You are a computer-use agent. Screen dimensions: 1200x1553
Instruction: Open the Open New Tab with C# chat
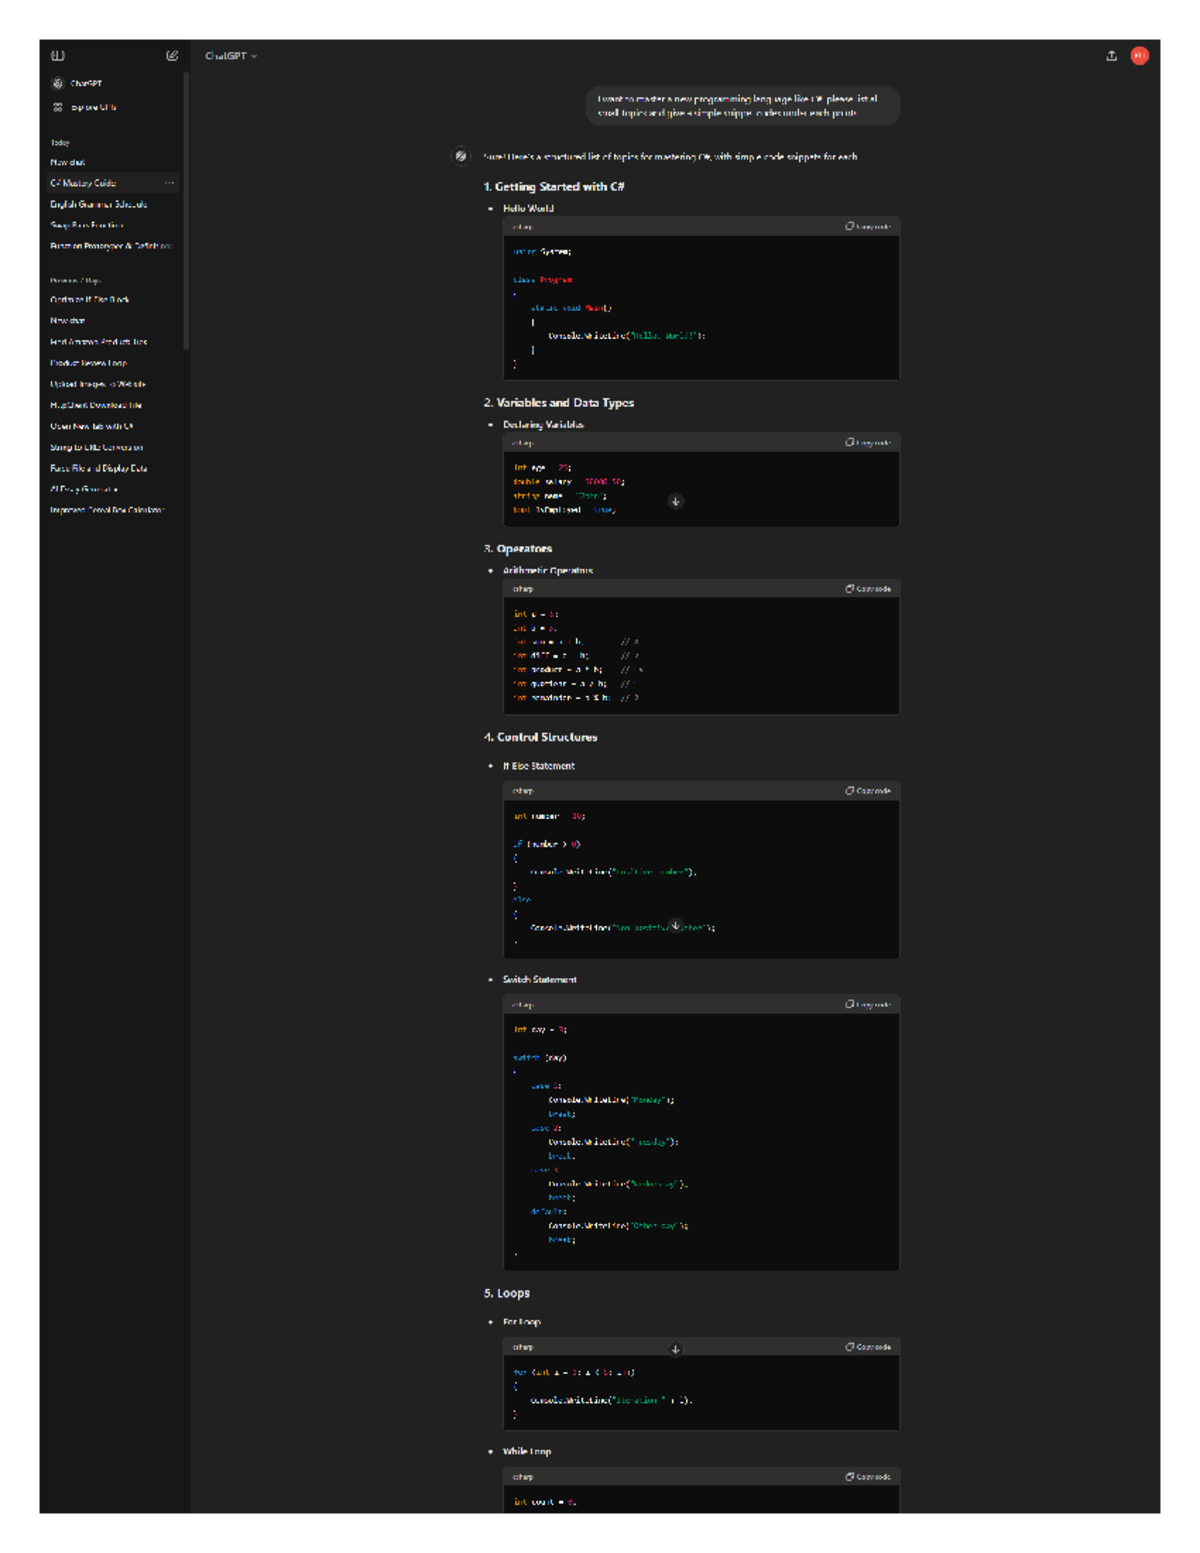point(92,426)
